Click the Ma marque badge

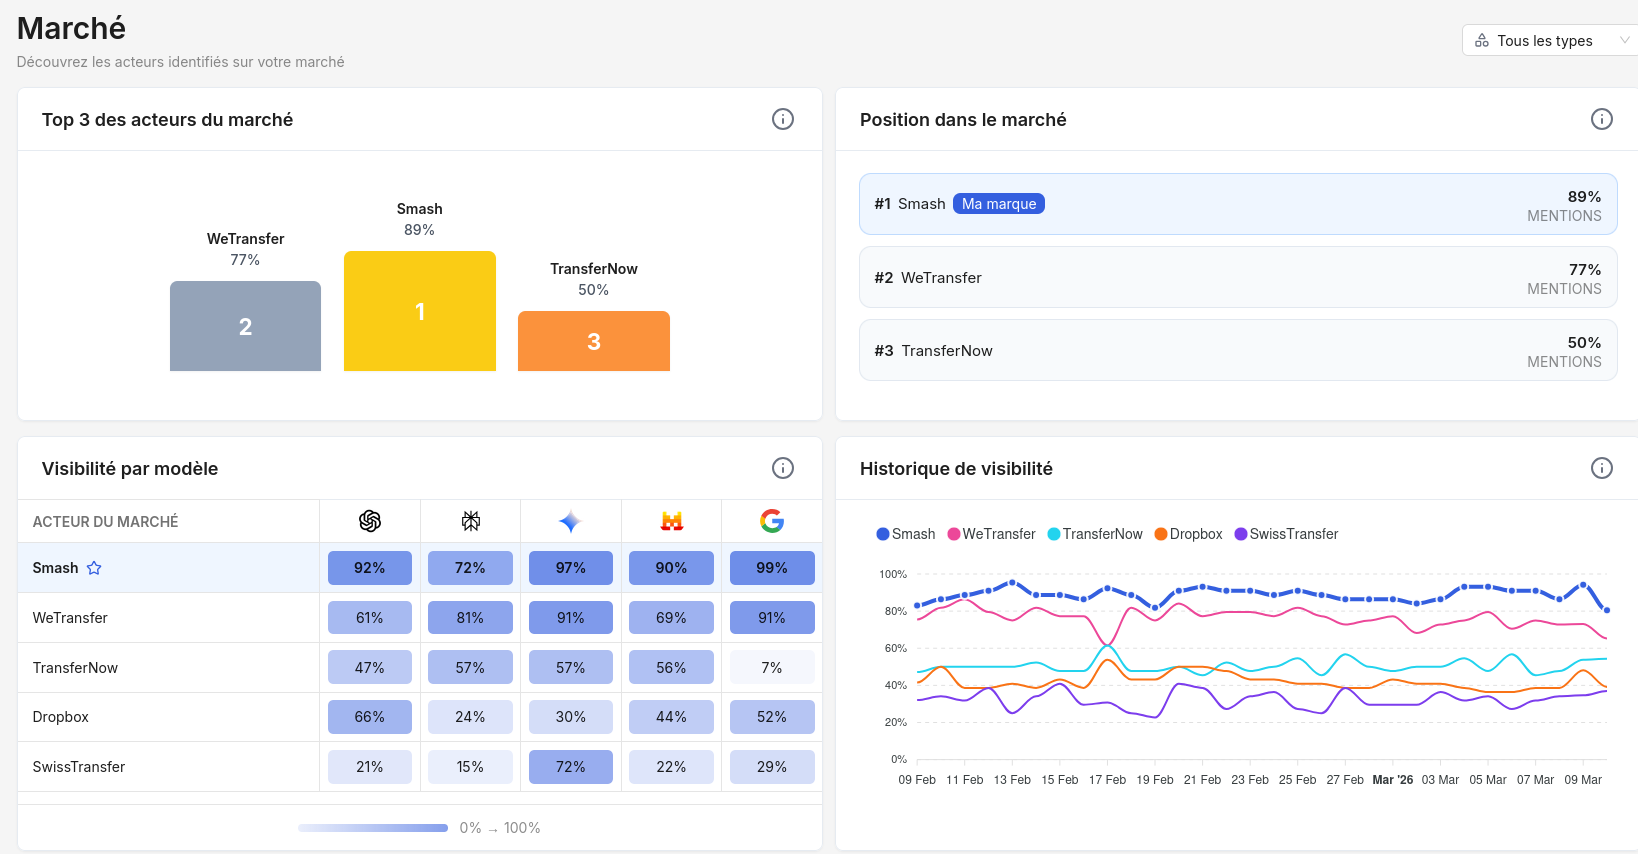pos(999,204)
